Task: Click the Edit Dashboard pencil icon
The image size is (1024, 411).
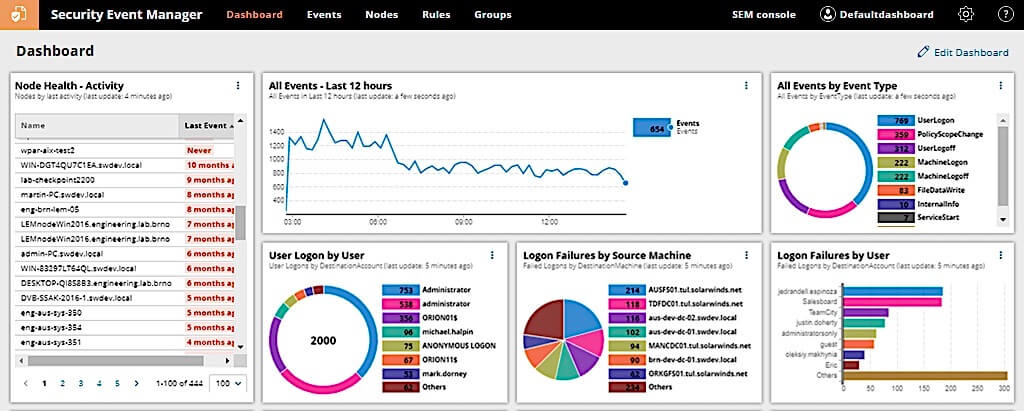Action: pyautogui.click(x=923, y=52)
